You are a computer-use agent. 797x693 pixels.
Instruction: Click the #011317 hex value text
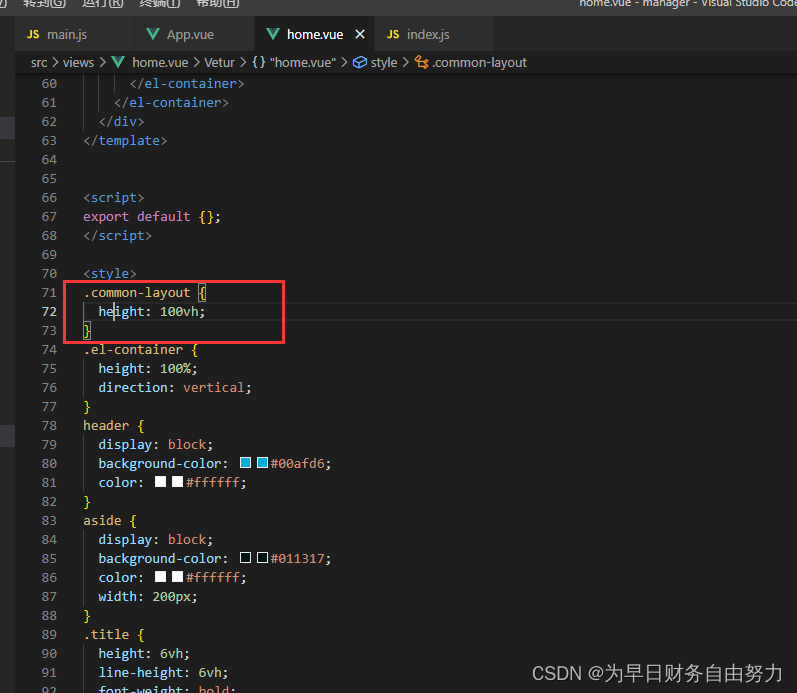[x=297, y=559]
